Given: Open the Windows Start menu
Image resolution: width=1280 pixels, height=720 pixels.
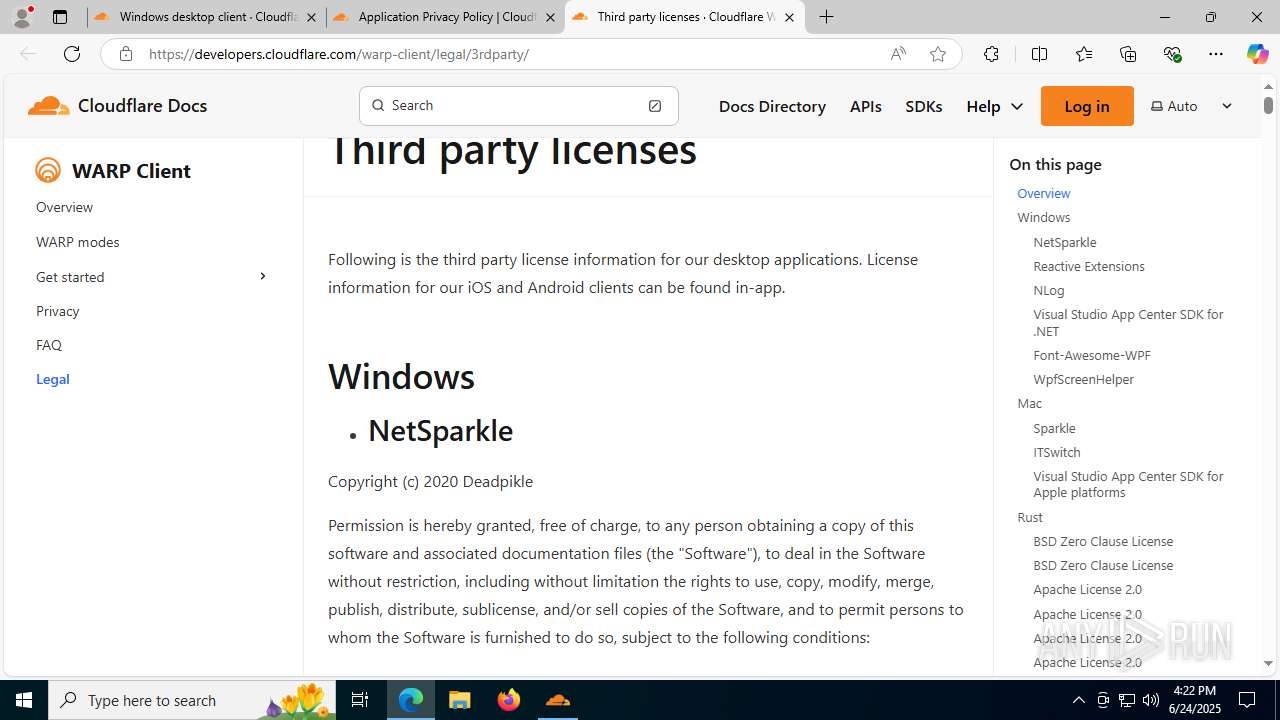Looking at the screenshot, I should click(24, 700).
